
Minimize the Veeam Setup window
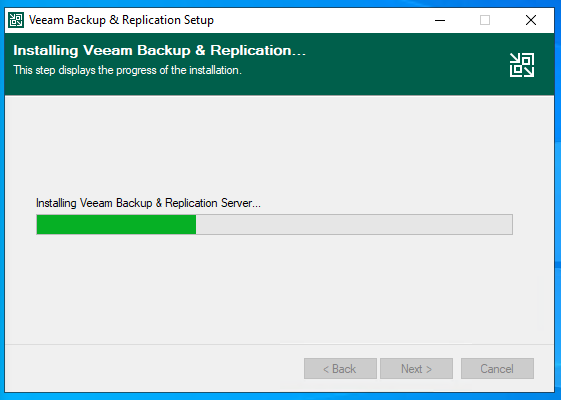point(440,20)
